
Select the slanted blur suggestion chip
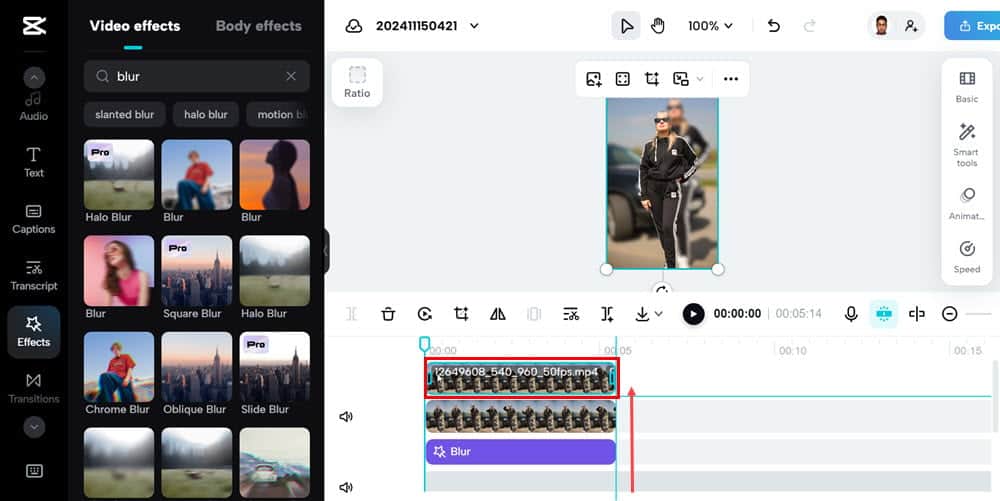(x=124, y=115)
